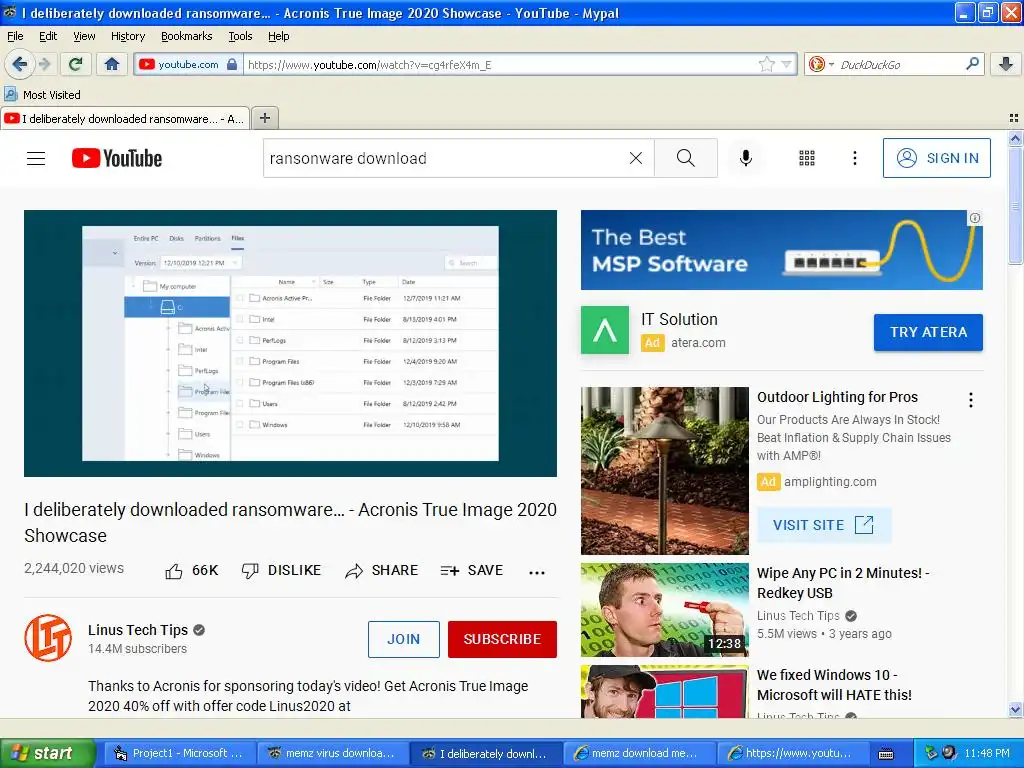Viewport: 1024px width, 768px height.
Task: Bookmark this page with the star icon
Action: (x=766, y=64)
